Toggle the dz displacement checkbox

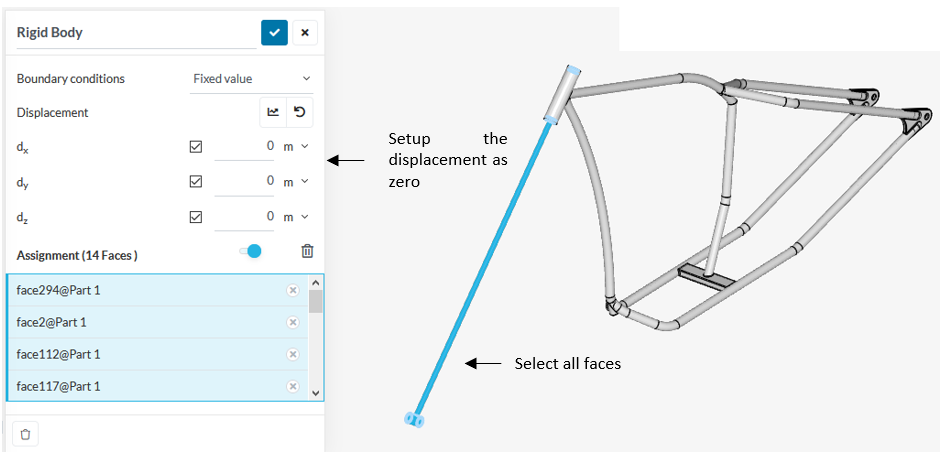pos(196,217)
